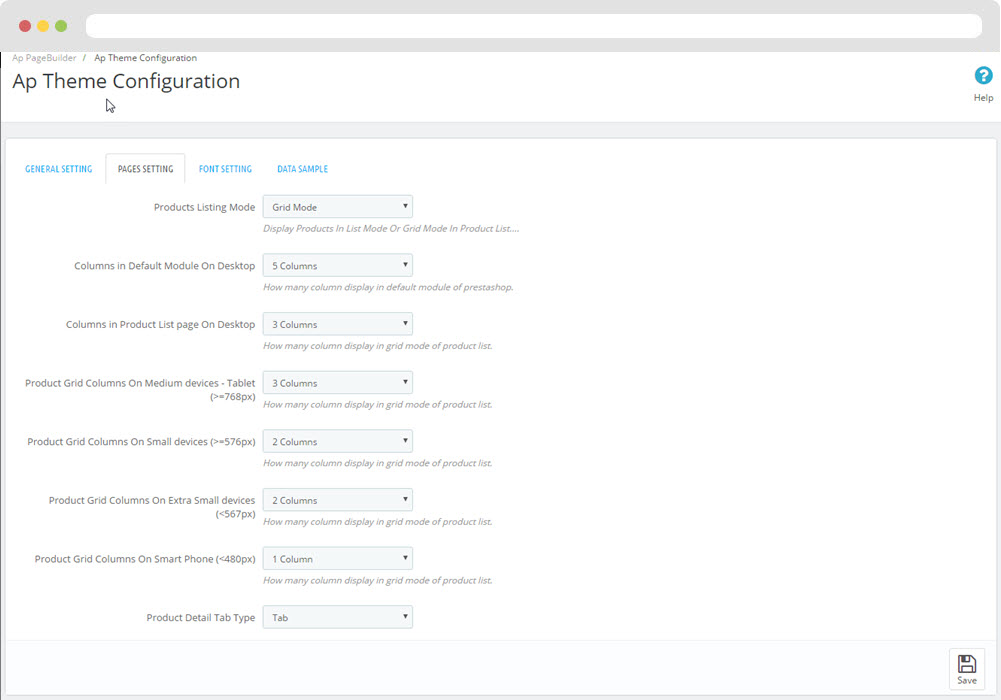
Task: Click the Ap PageBuilder breadcrumb link
Action: pyautogui.click(x=44, y=58)
